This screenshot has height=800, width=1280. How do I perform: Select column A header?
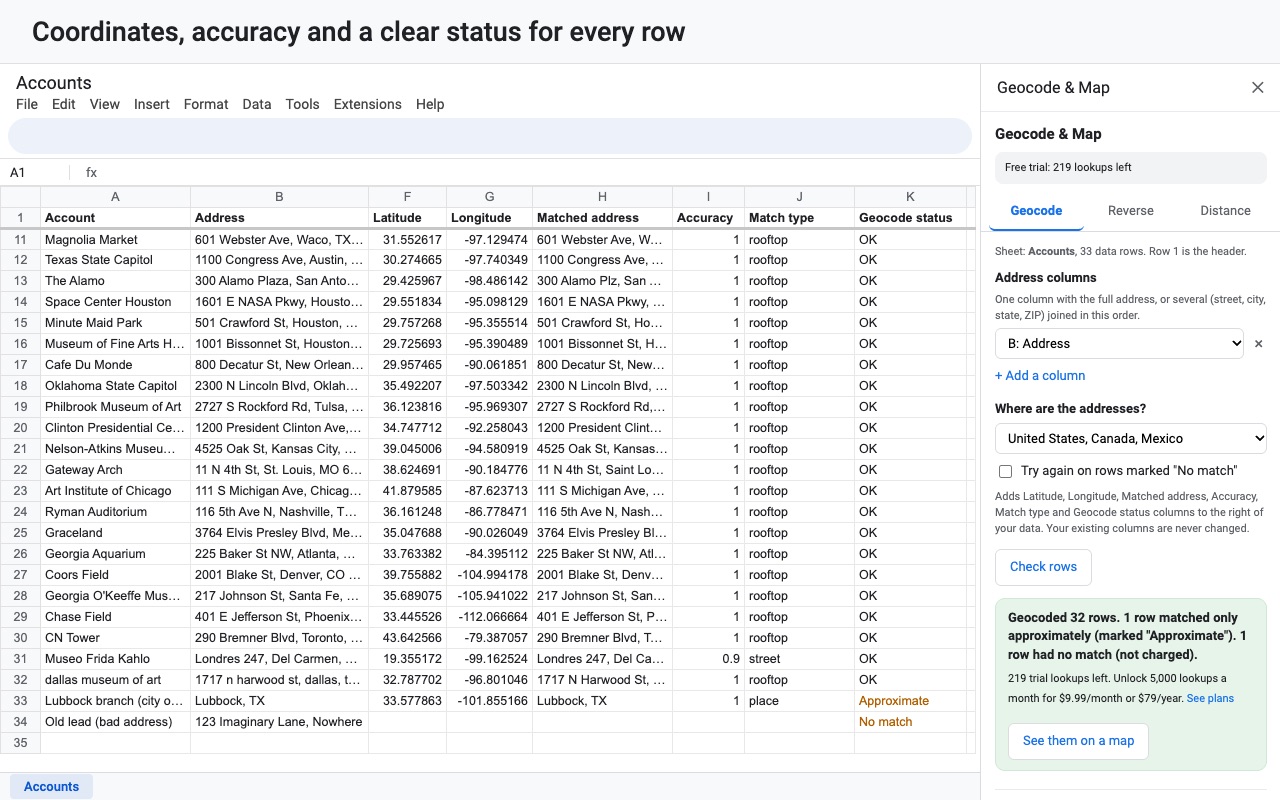(x=115, y=197)
